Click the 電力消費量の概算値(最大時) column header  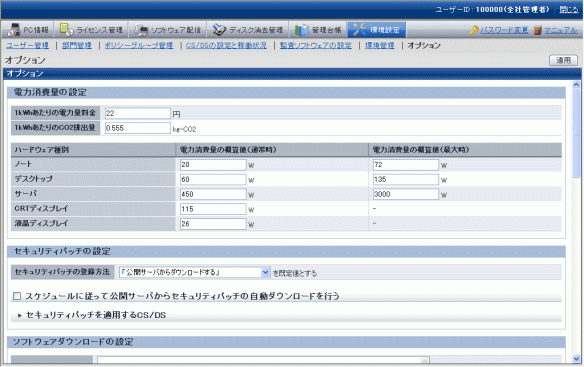click(x=465, y=150)
